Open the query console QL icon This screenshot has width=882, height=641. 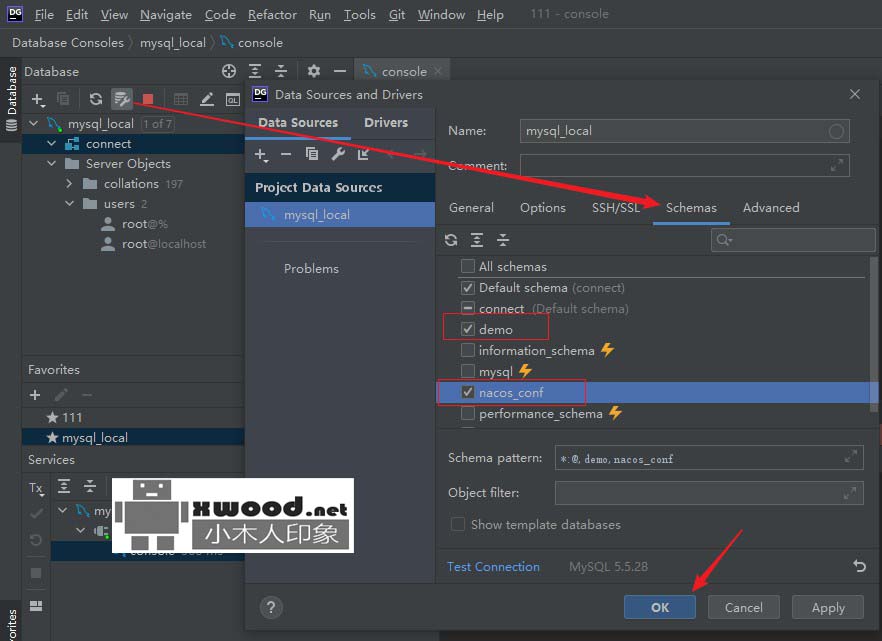233,100
